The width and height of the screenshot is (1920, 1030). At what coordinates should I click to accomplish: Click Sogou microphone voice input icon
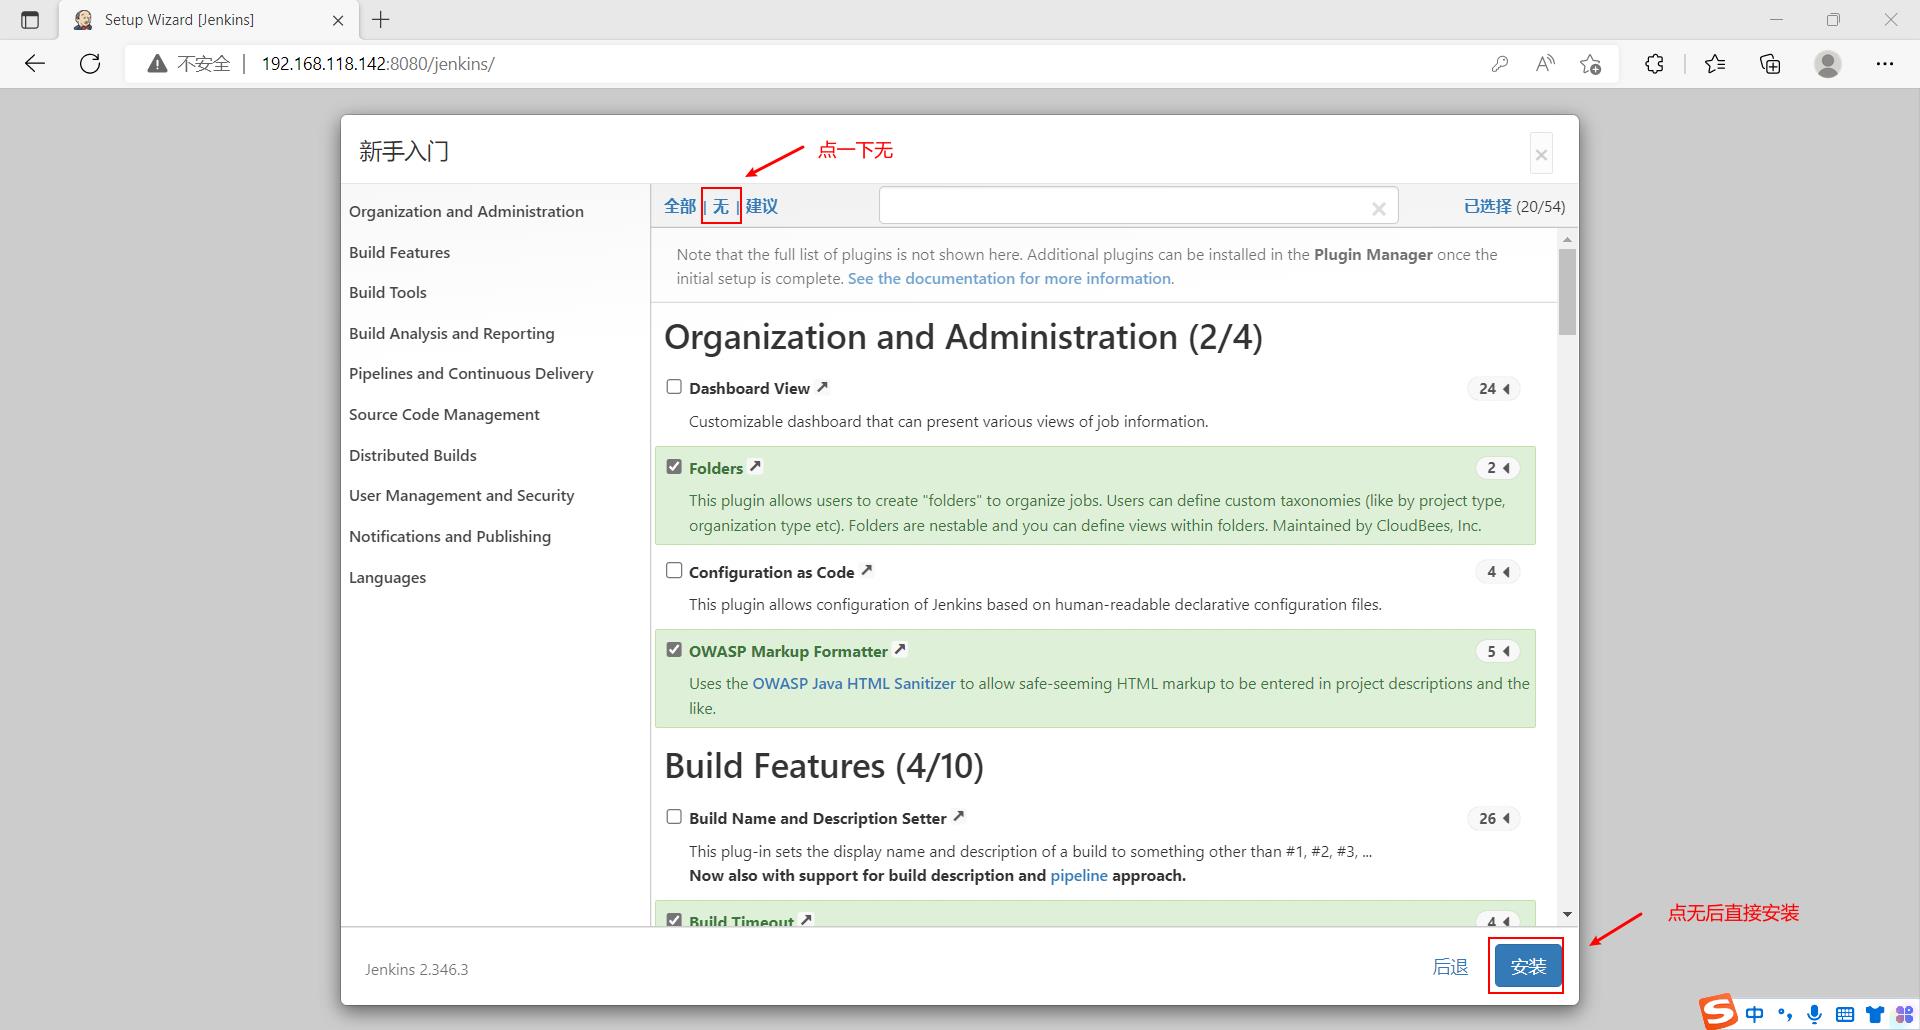pyautogui.click(x=1814, y=1014)
